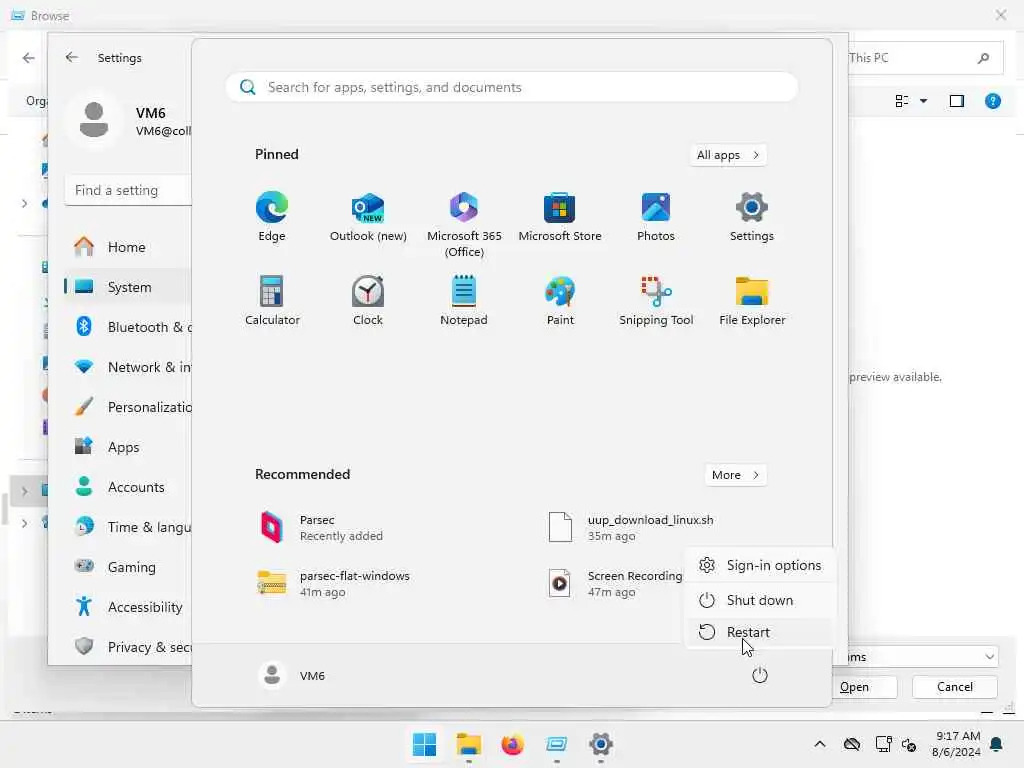The image size is (1024, 768).
Task: Open VM6 account profile in Settings
Action: point(128,121)
